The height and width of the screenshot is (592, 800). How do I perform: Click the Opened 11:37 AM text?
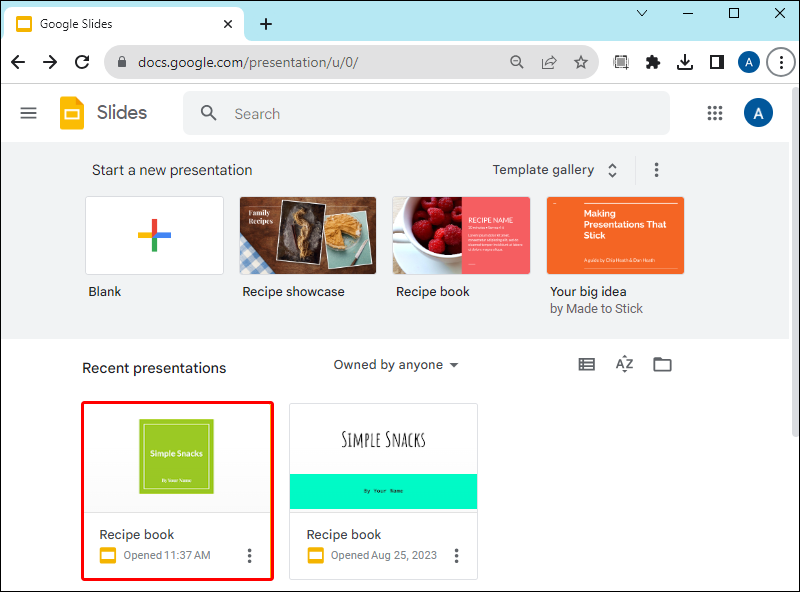(x=167, y=555)
